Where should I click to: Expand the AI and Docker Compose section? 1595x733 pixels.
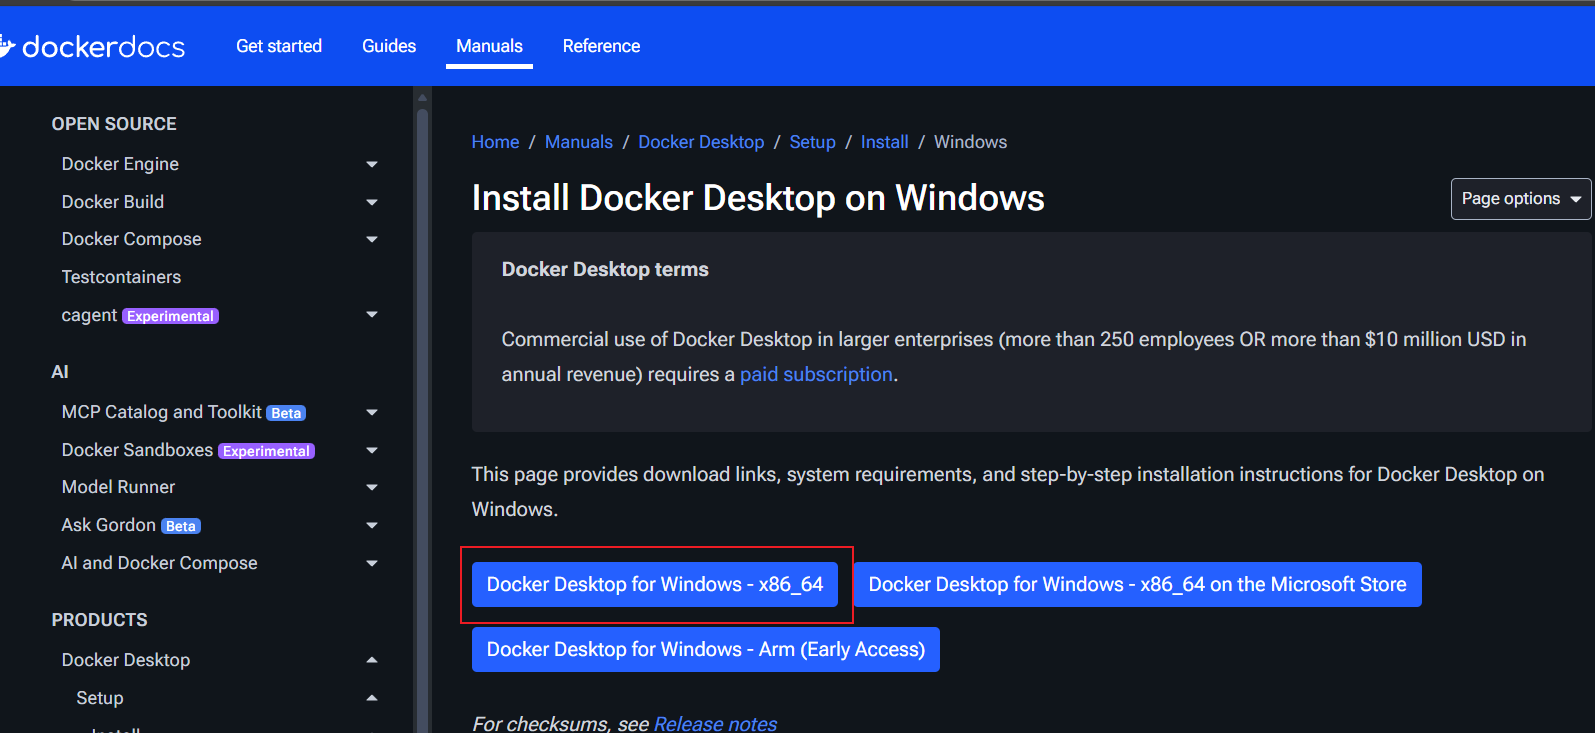(372, 563)
